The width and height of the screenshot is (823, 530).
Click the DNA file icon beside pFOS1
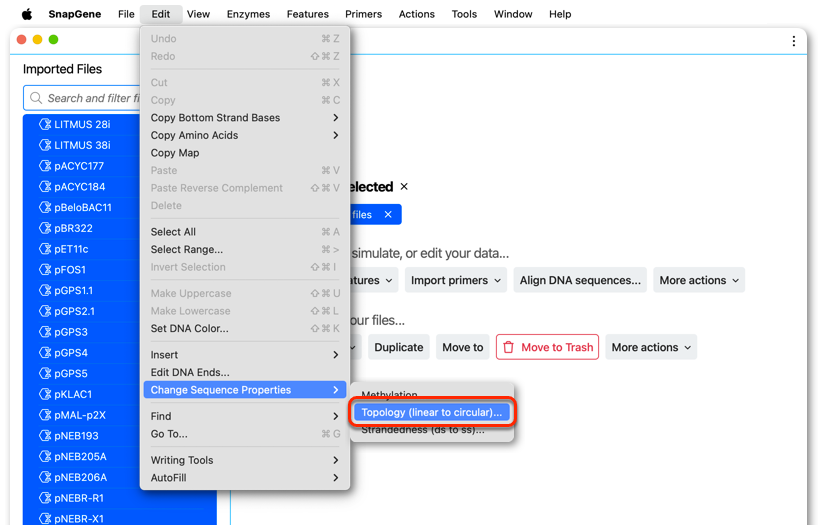[x=45, y=270]
